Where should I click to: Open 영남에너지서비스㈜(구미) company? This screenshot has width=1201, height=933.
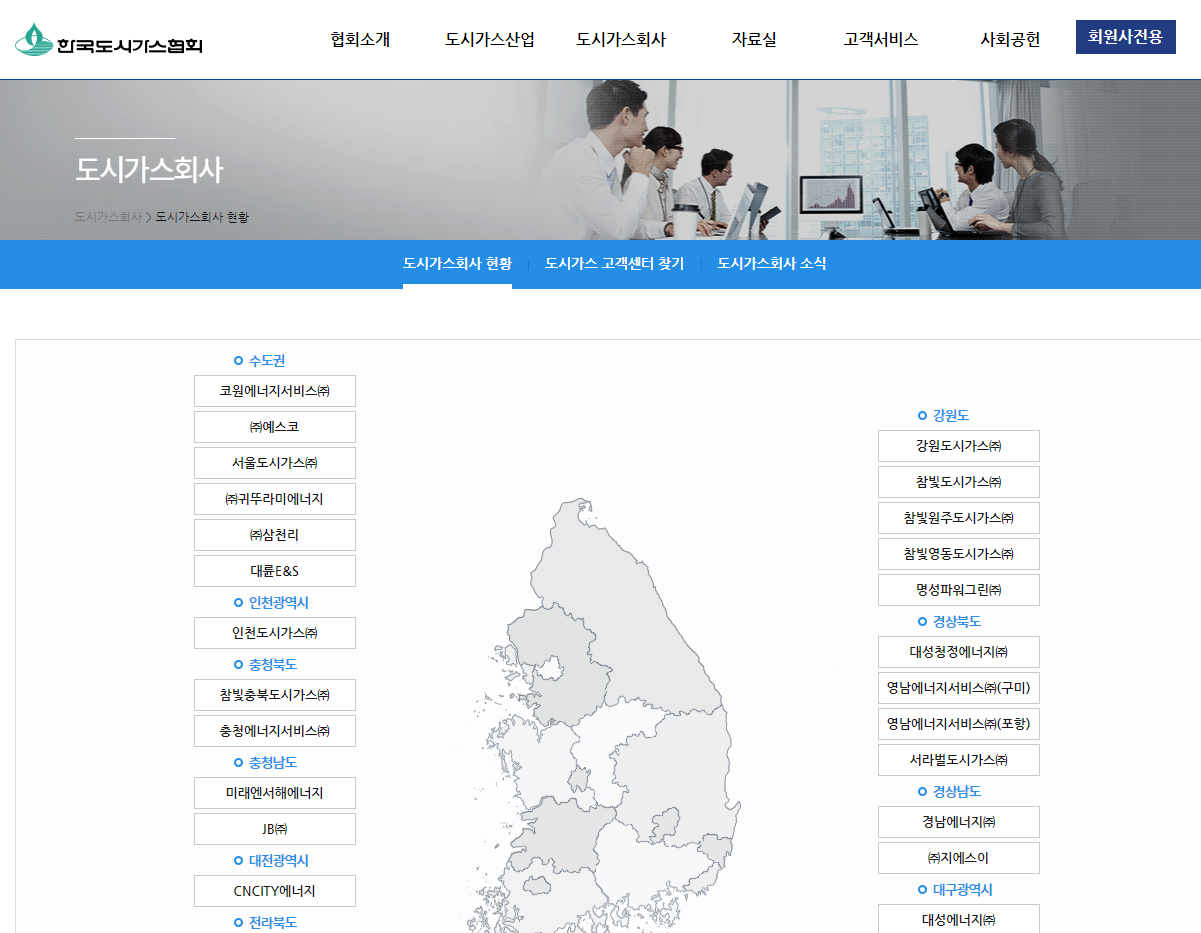(x=959, y=688)
